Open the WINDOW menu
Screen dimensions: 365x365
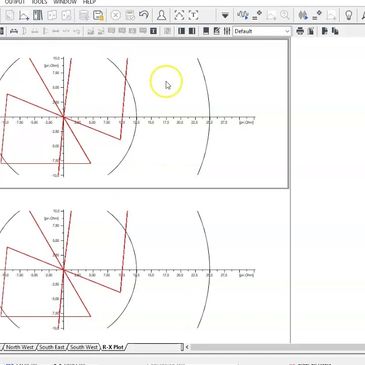(x=65, y=2)
